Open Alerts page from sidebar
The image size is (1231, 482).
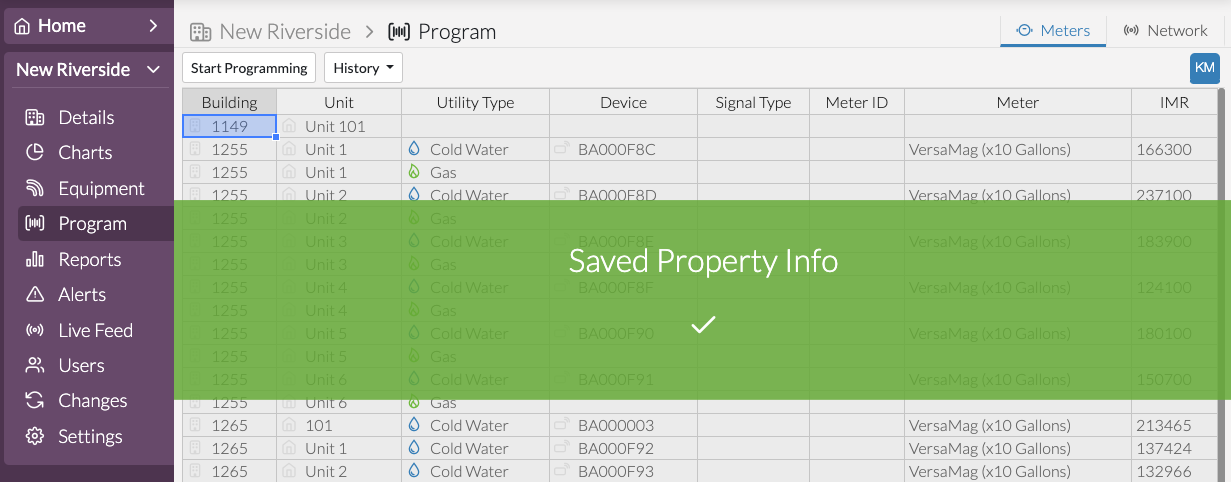coord(82,294)
